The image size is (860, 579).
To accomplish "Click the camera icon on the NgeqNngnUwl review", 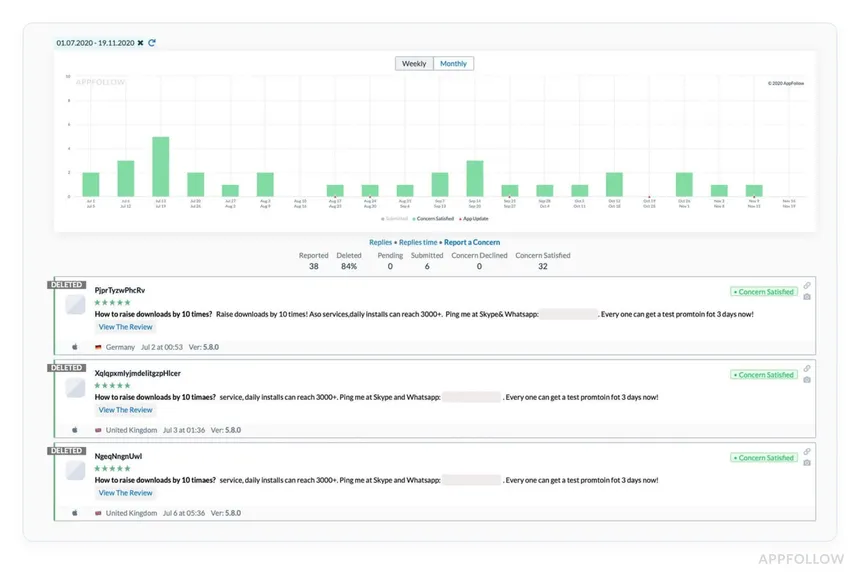I will click(807, 463).
